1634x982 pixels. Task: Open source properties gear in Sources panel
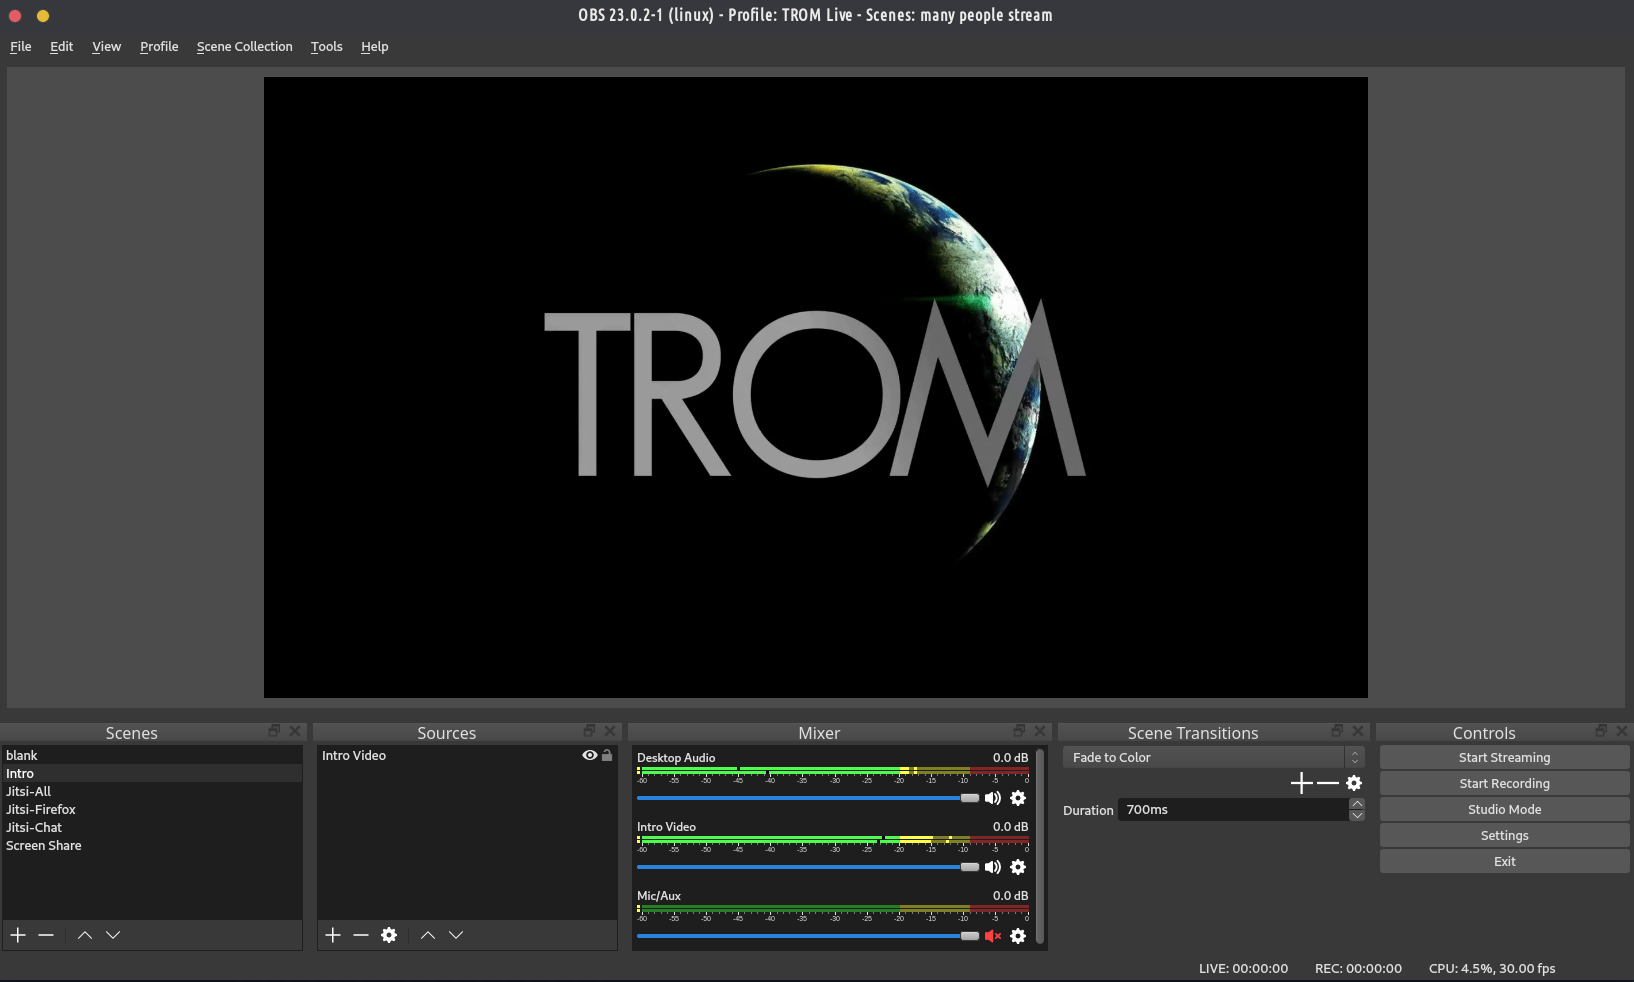pos(389,935)
